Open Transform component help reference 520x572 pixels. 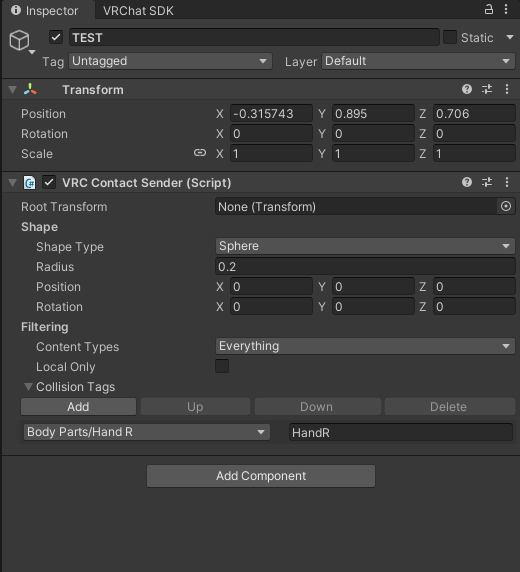(x=467, y=89)
